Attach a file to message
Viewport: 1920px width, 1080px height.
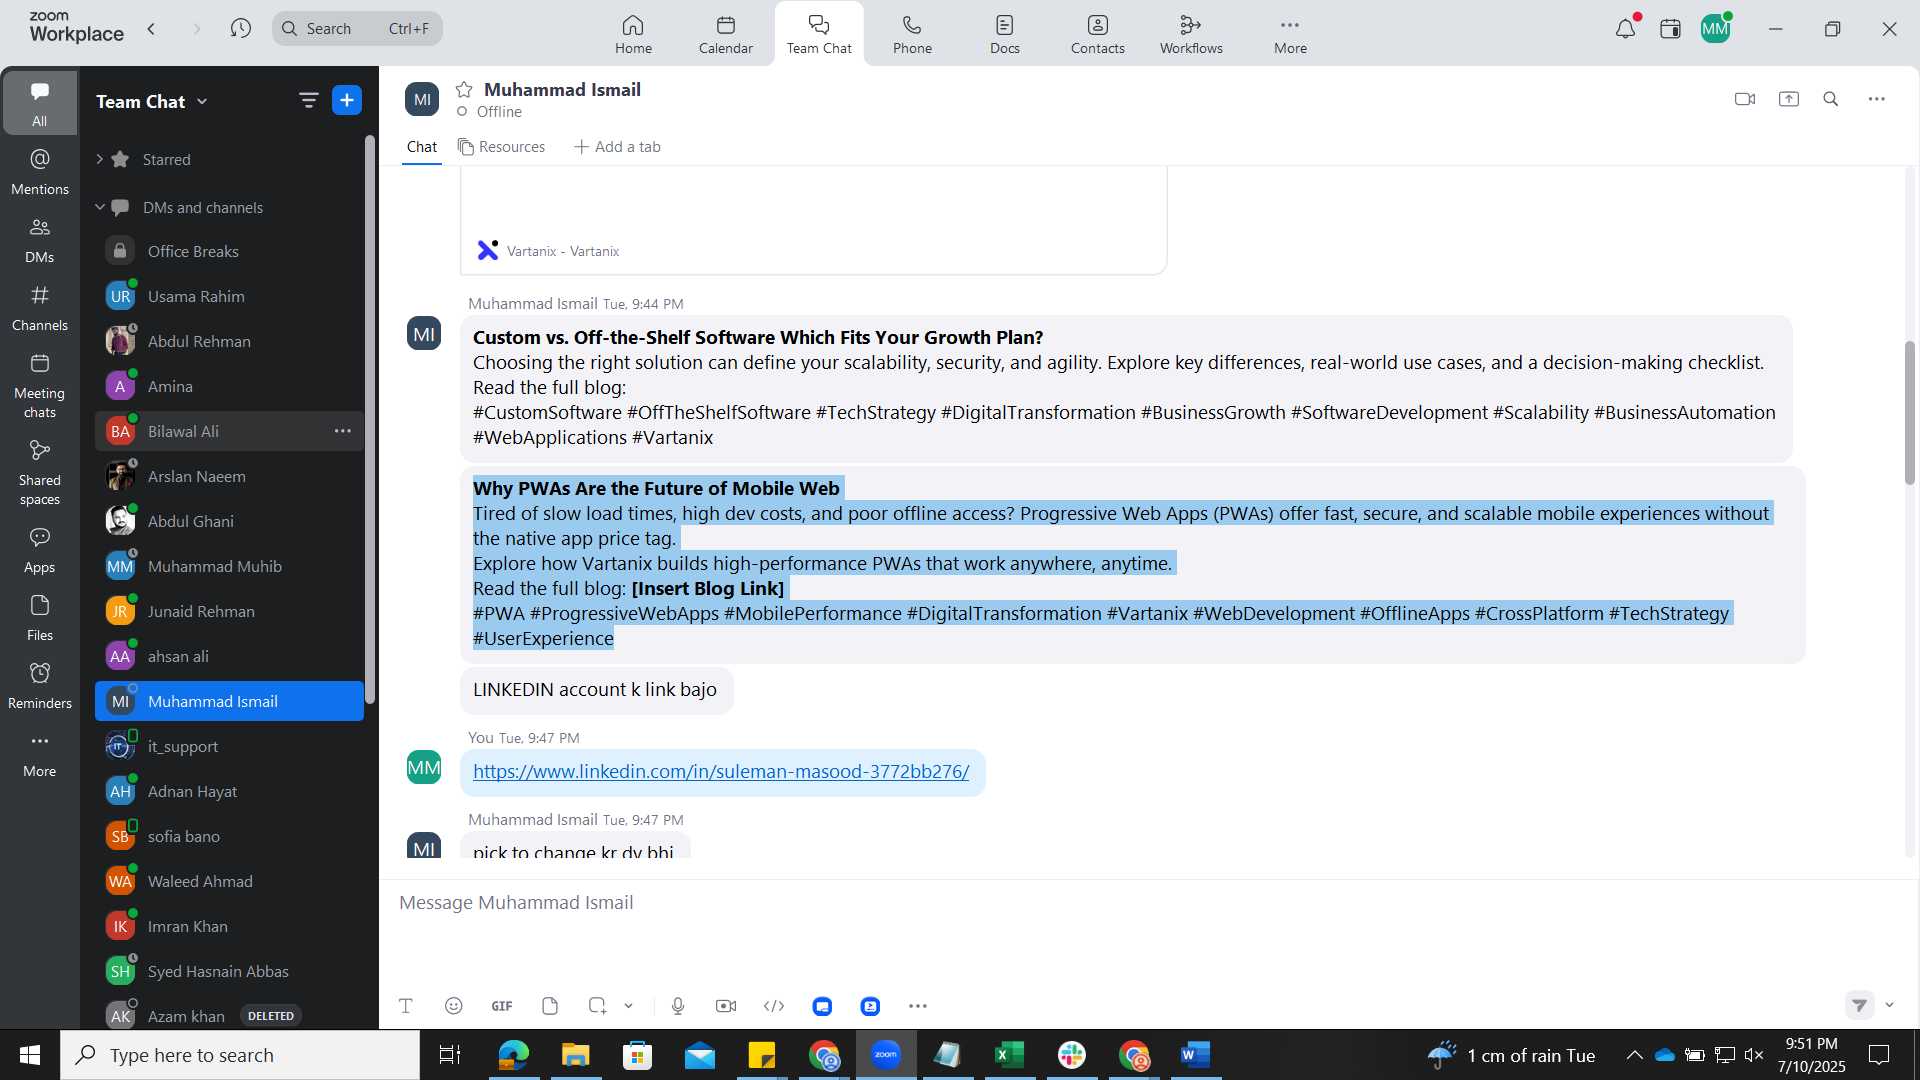[550, 1006]
